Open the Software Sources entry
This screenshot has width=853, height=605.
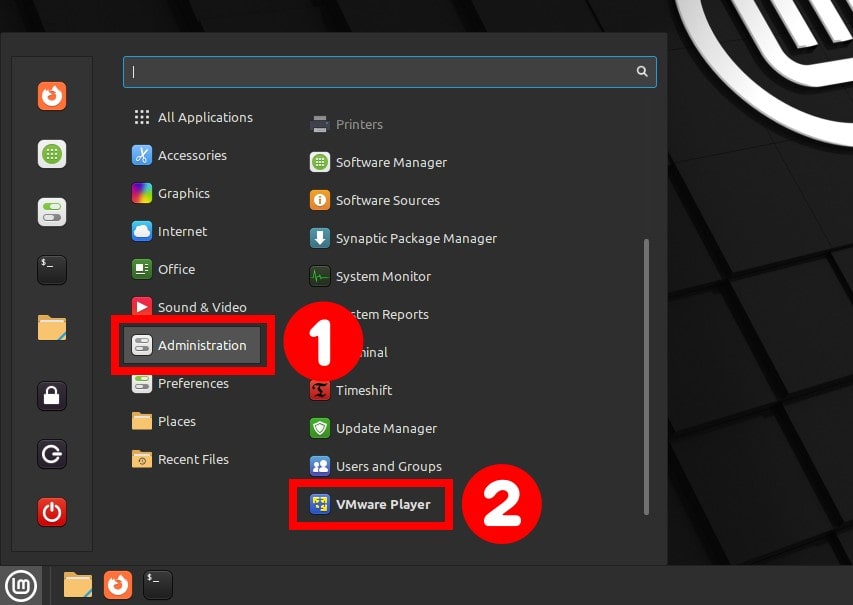pyautogui.click(x=375, y=200)
